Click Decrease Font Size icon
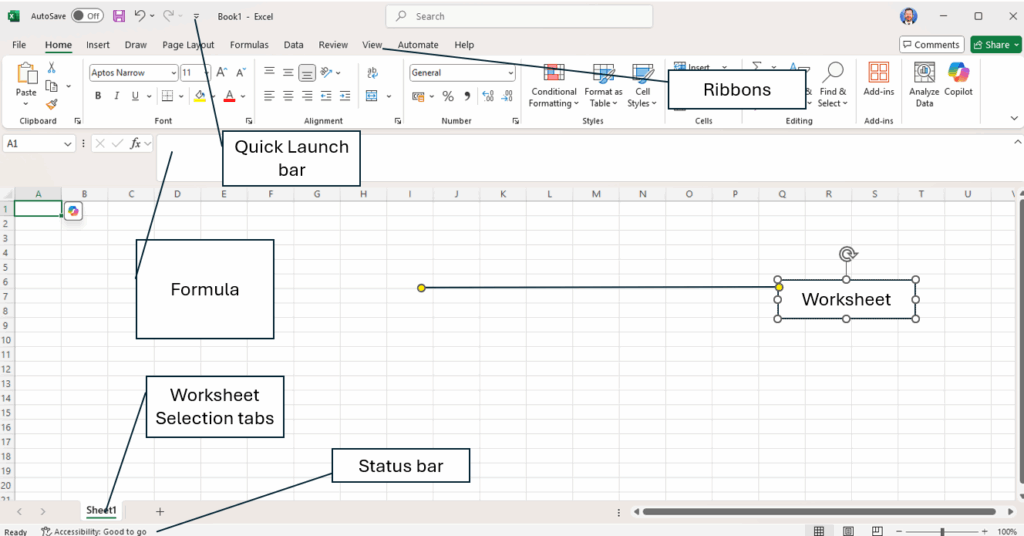The width and height of the screenshot is (1024, 536). [241, 72]
